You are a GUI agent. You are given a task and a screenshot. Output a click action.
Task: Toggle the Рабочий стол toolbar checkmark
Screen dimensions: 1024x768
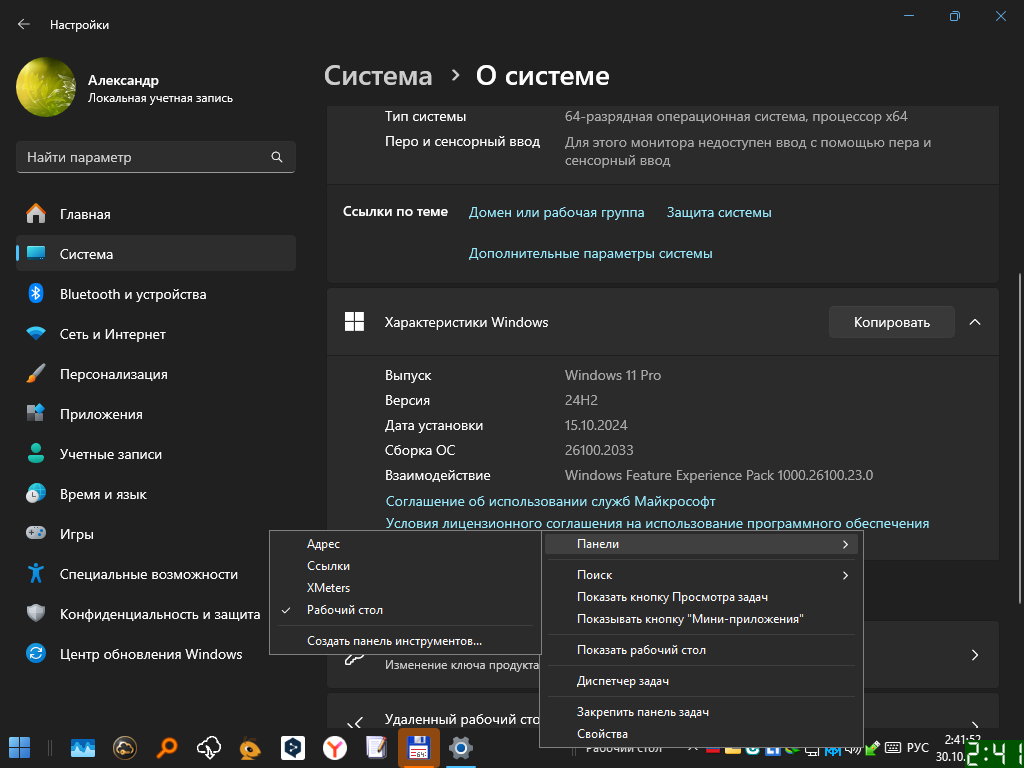tap(344, 610)
